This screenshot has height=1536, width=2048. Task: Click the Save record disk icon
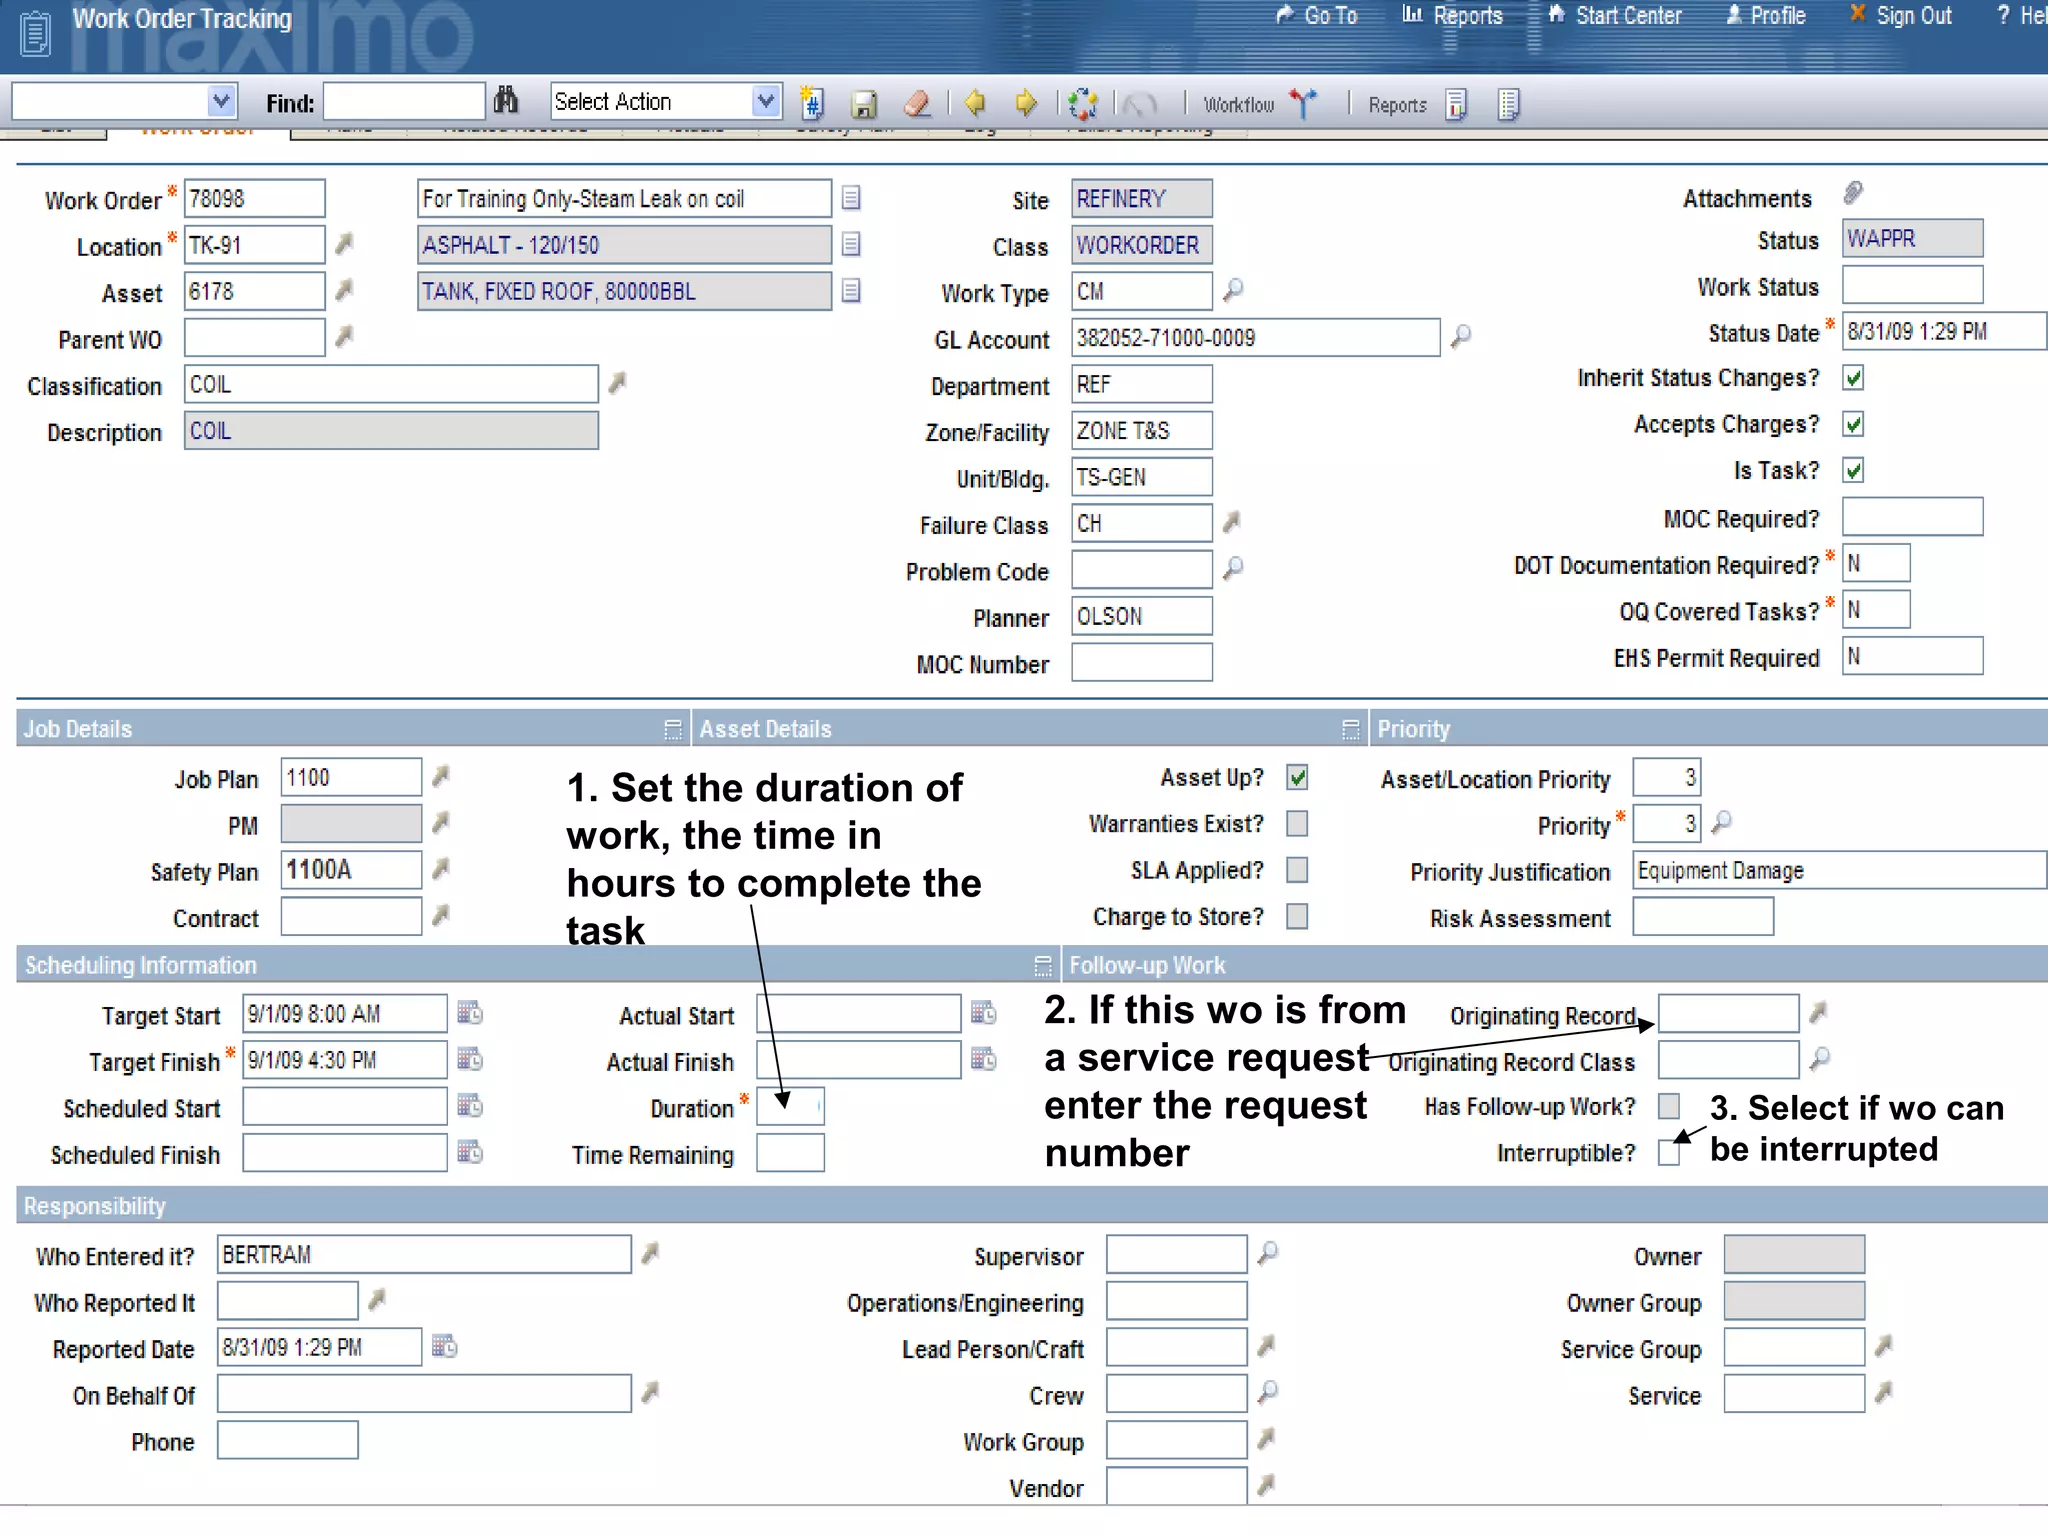point(864,104)
